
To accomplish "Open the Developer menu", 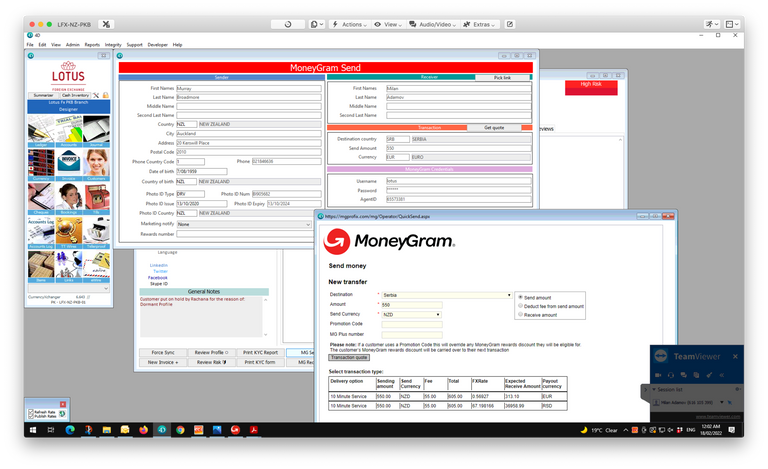I will pyautogui.click(x=157, y=45).
